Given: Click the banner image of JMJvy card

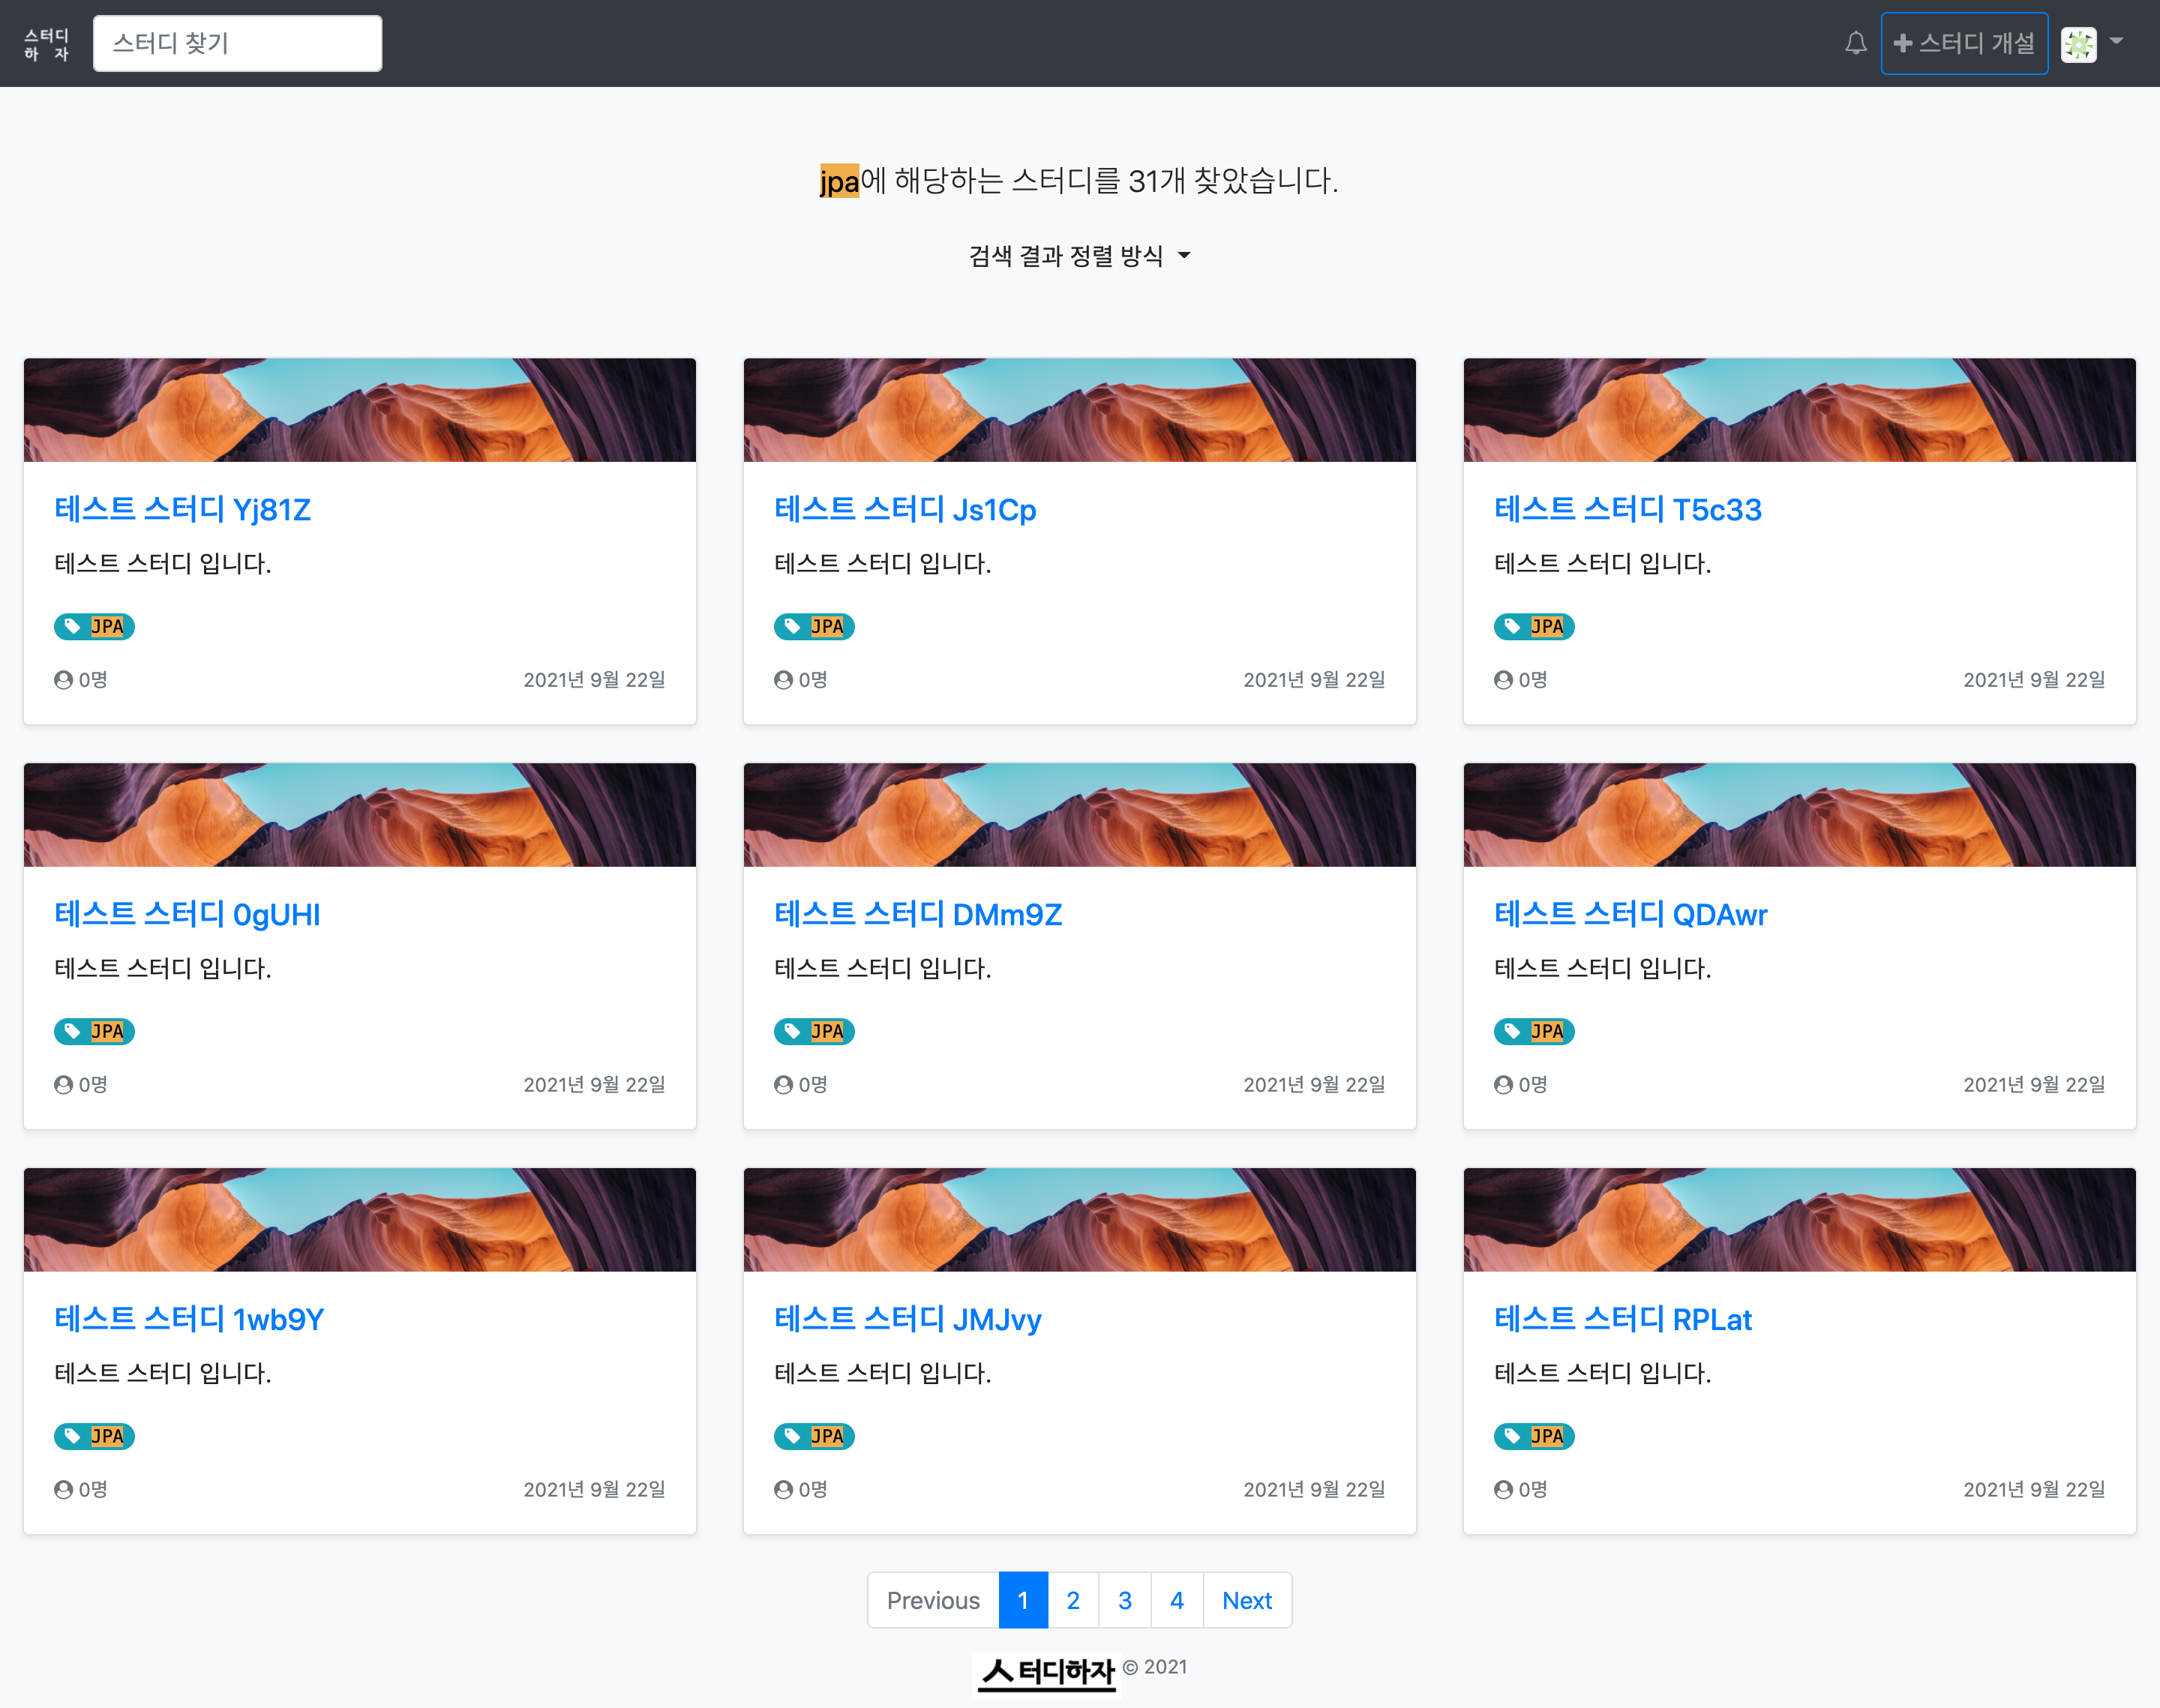Looking at the screenshot, I should pos(1079,1220).
